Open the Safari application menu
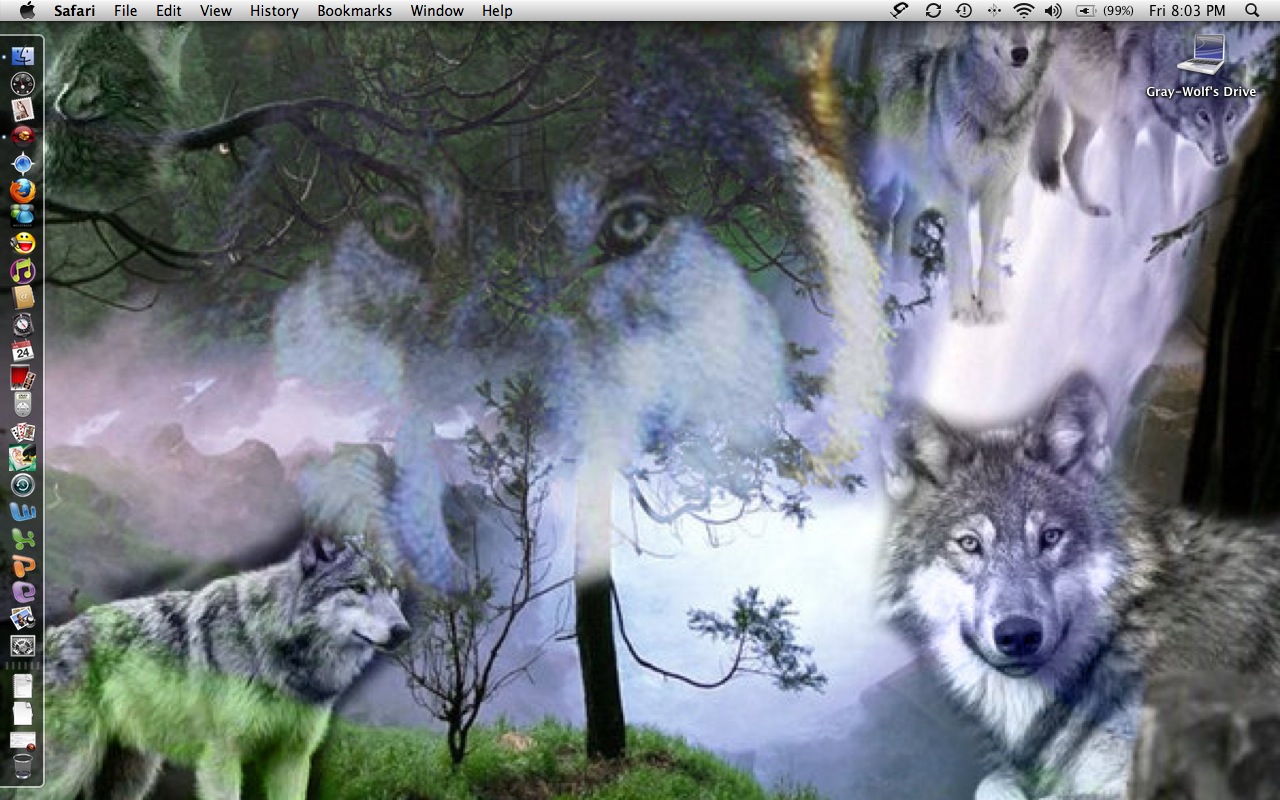 pyautogui.click(x=75, y=10)
